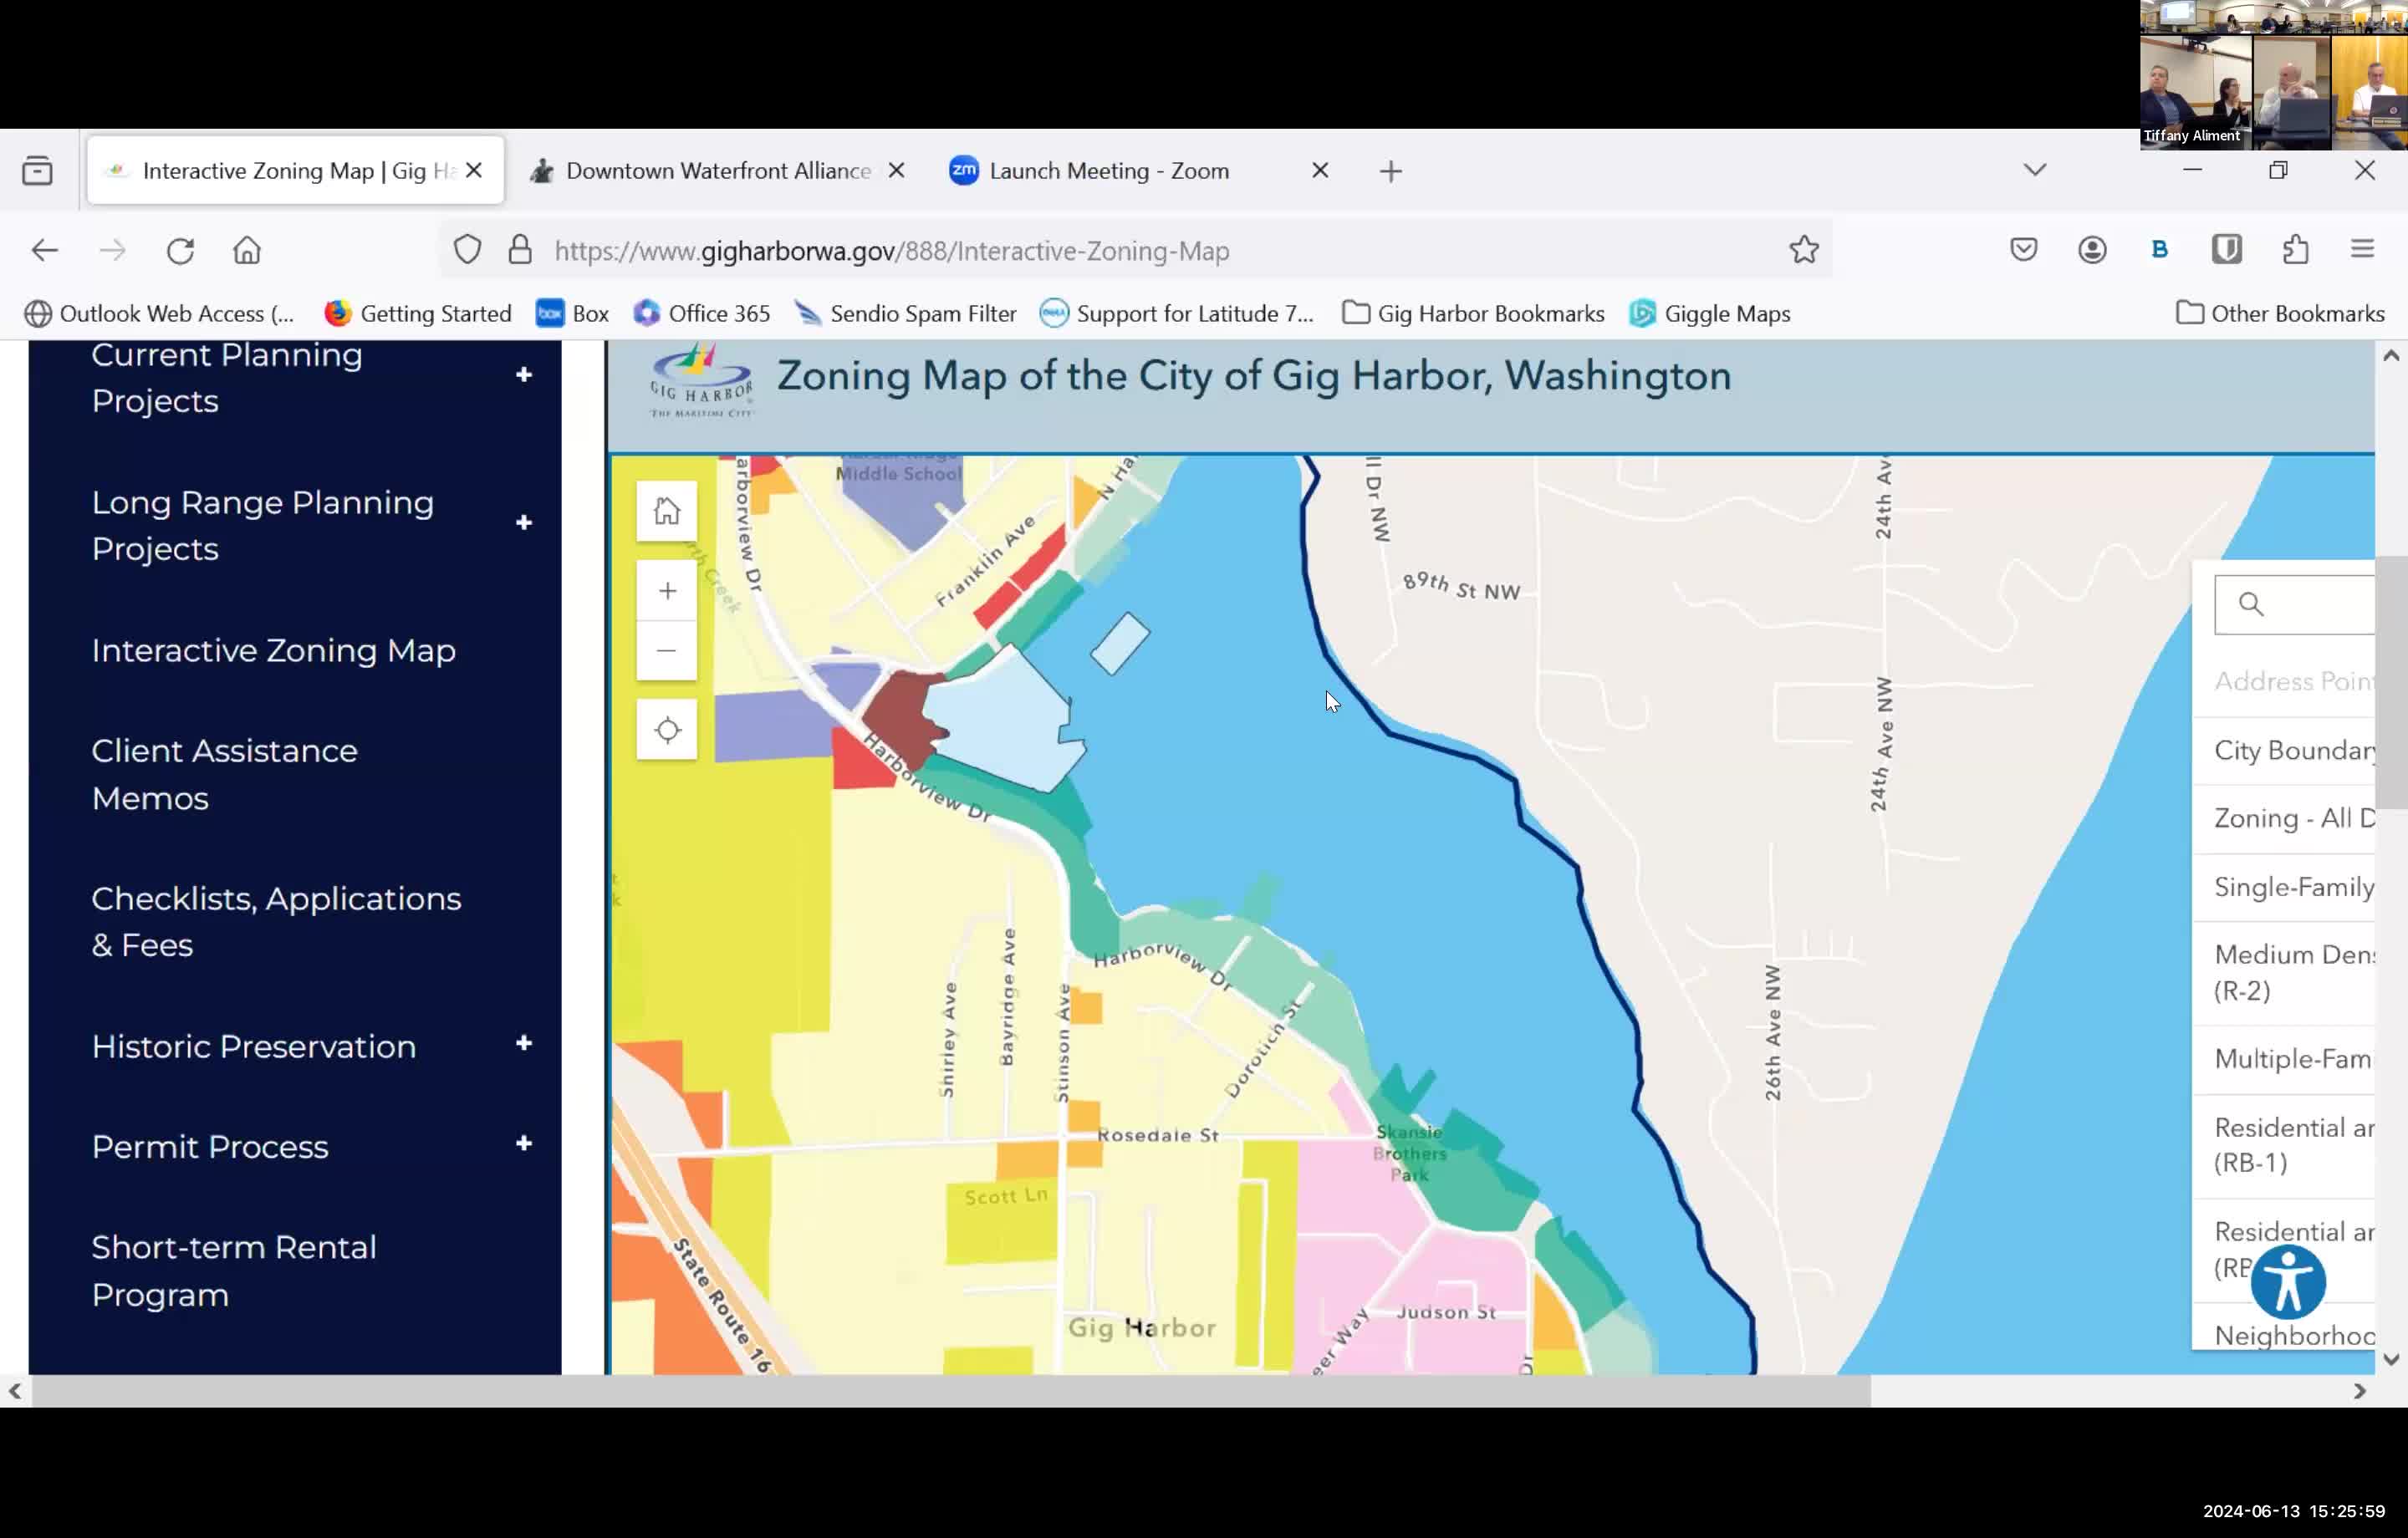Toggle the Zoning - All Districts layer

click(2293, 818)
